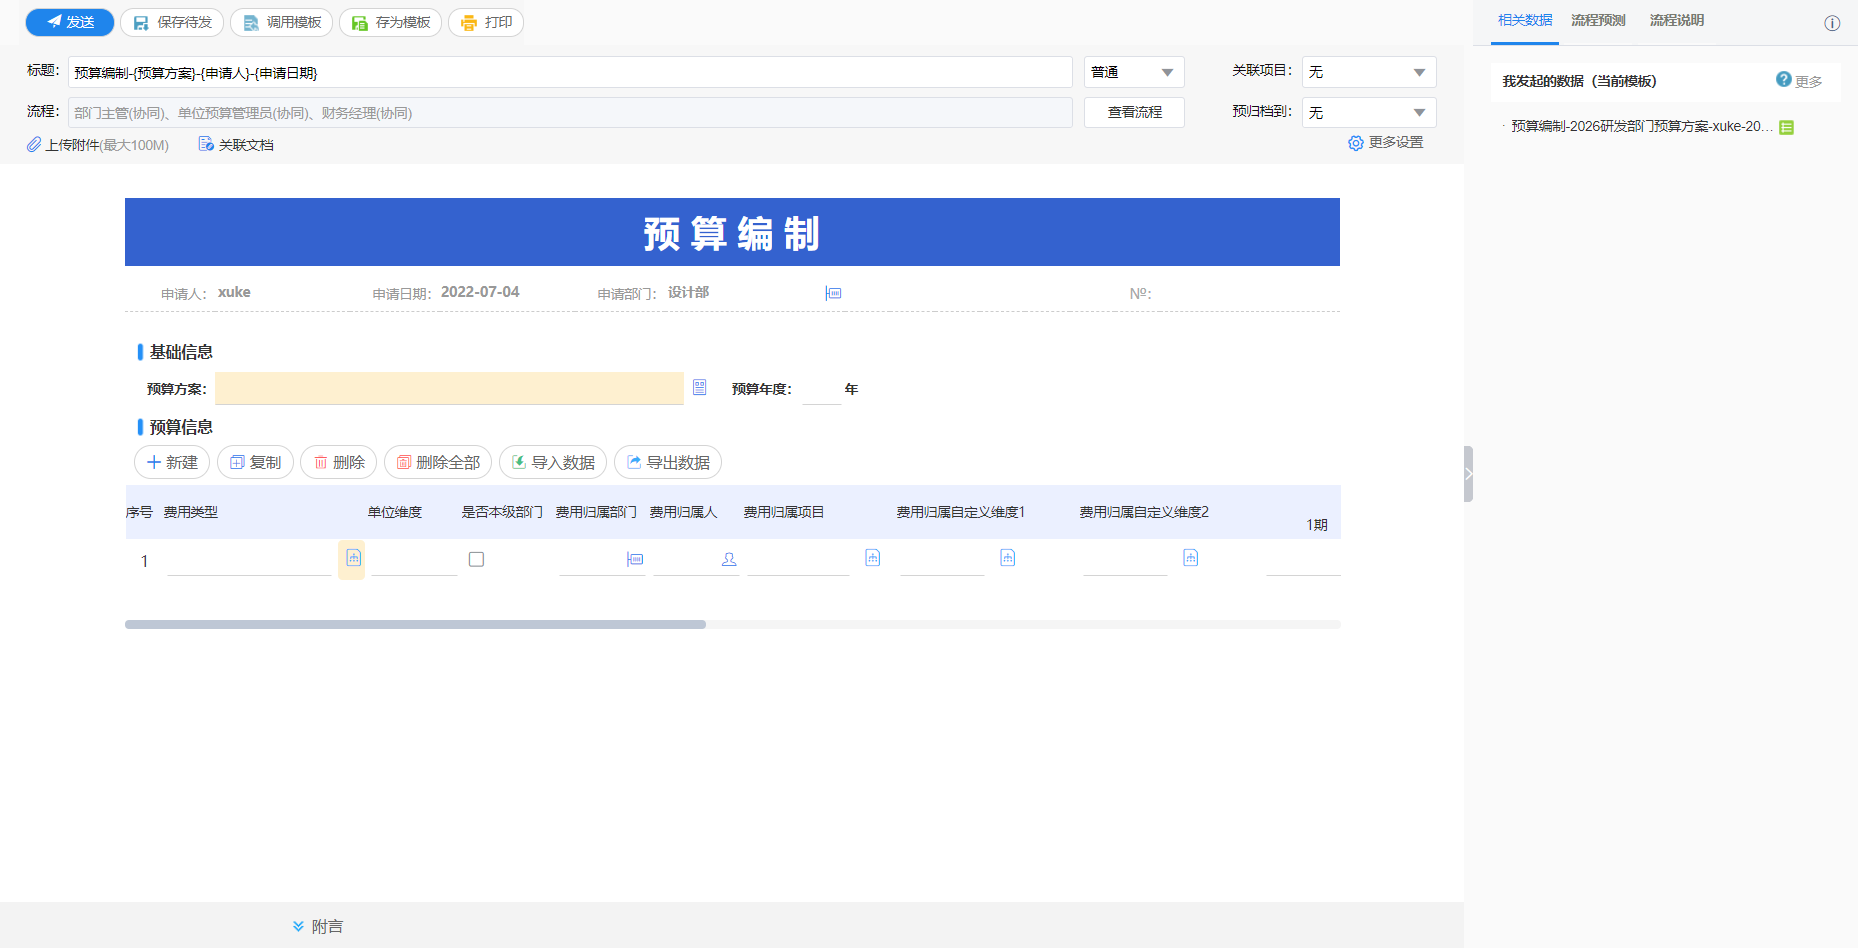Open 更多设置 gear settings
The width and height of the screenshot is (1858, 948).
tap(1386, 143)
